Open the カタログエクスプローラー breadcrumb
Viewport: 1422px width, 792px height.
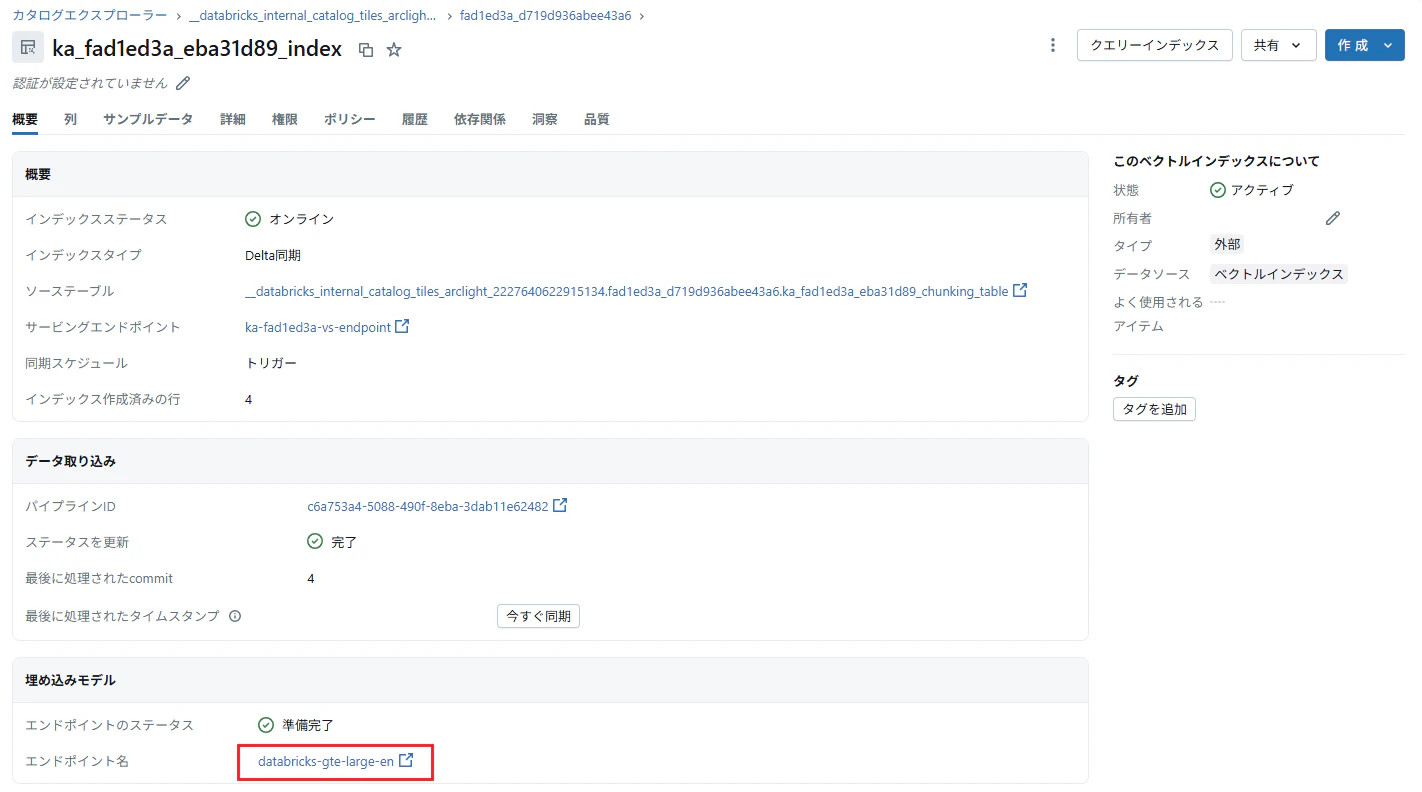click(x=90, y=15)
